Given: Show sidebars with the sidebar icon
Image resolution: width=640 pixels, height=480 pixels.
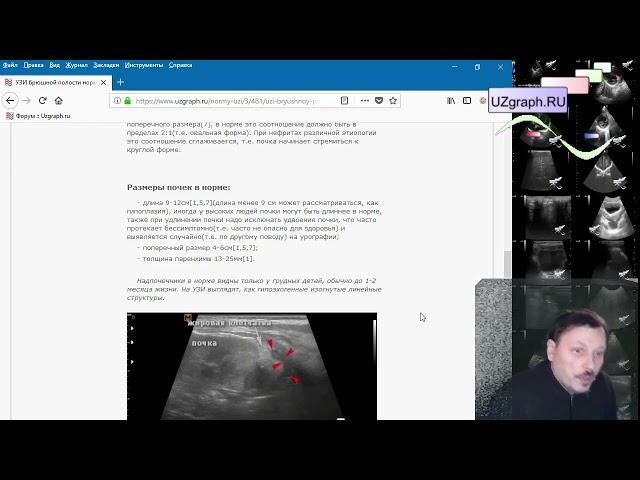Looking at the screenshot, I should (467, 100).
